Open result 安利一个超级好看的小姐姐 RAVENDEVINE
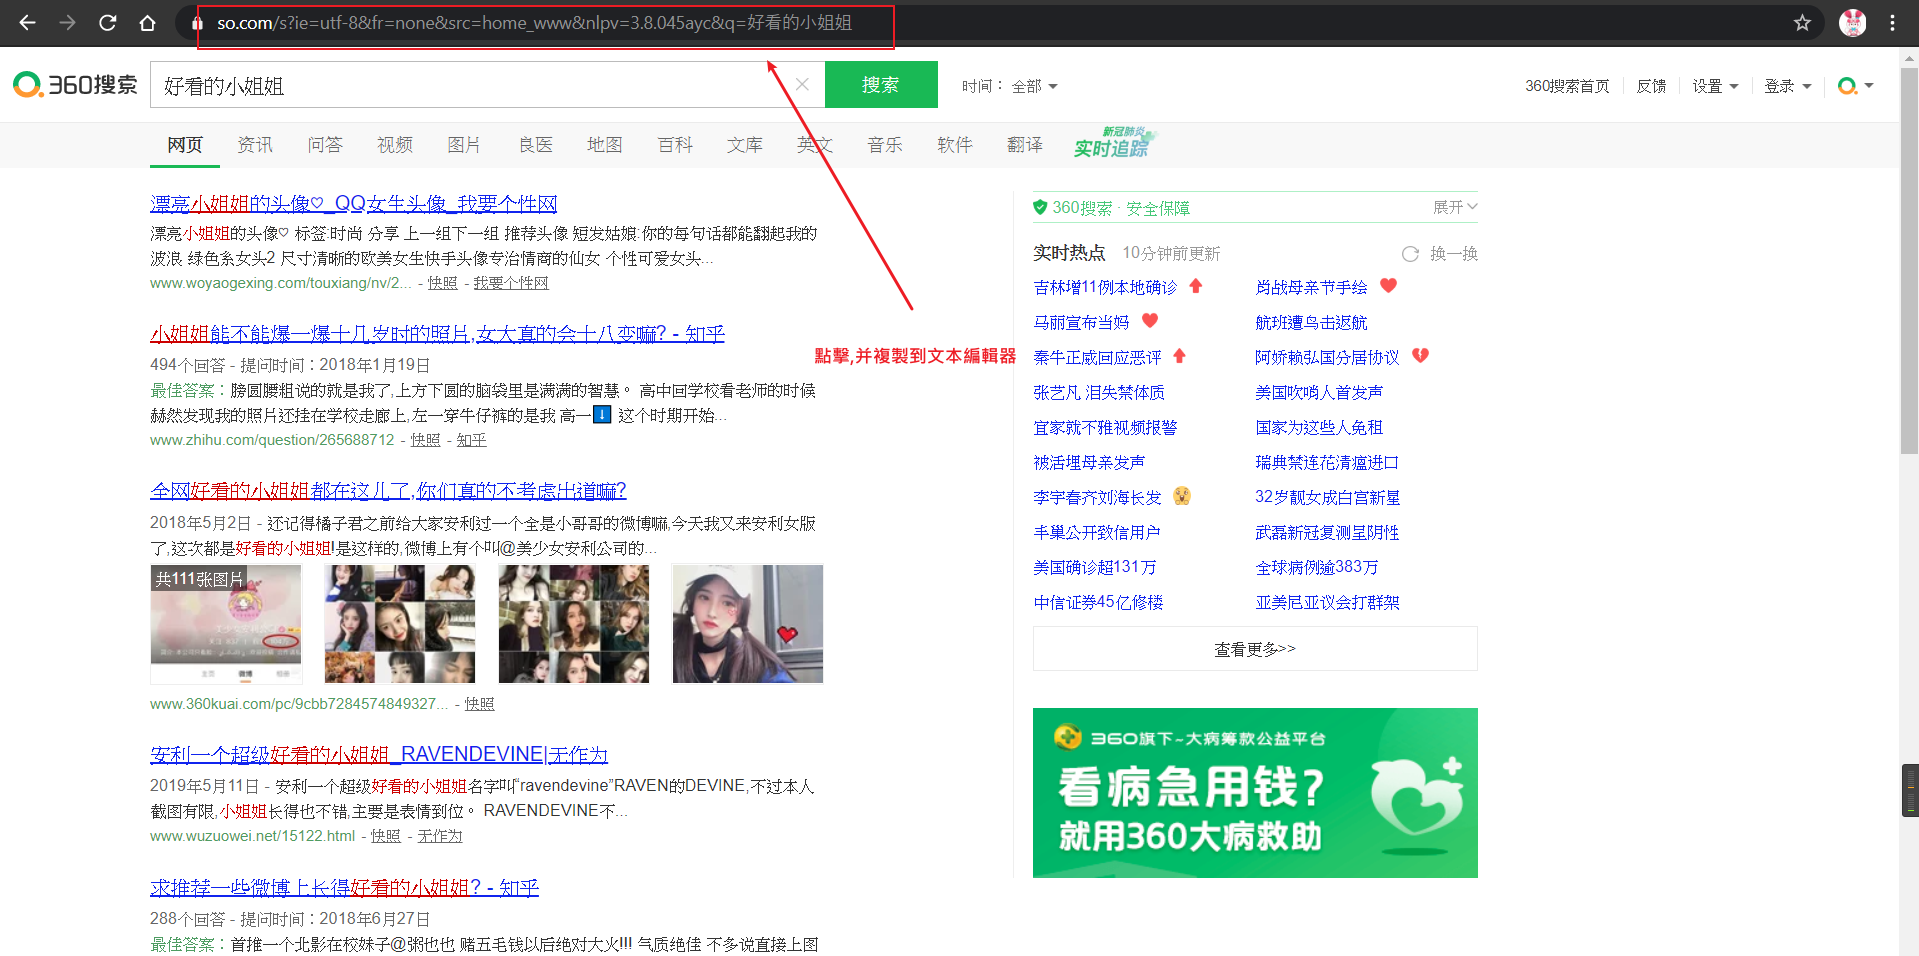Image resolution: width=1919 pixels, height=956 pixels. coord(379,755)
